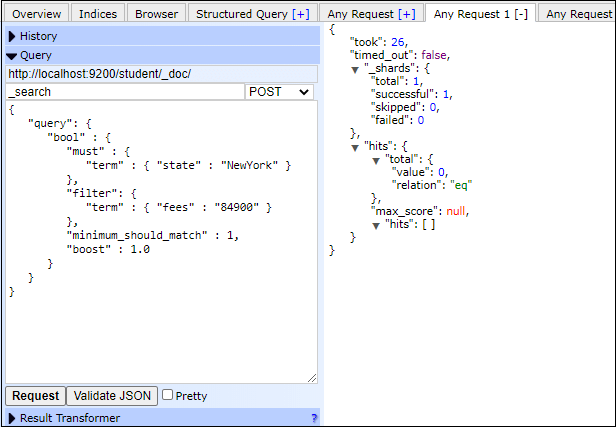Open the POST method dropdown
This screenshot has width=616, height=427.
[279, 92]
